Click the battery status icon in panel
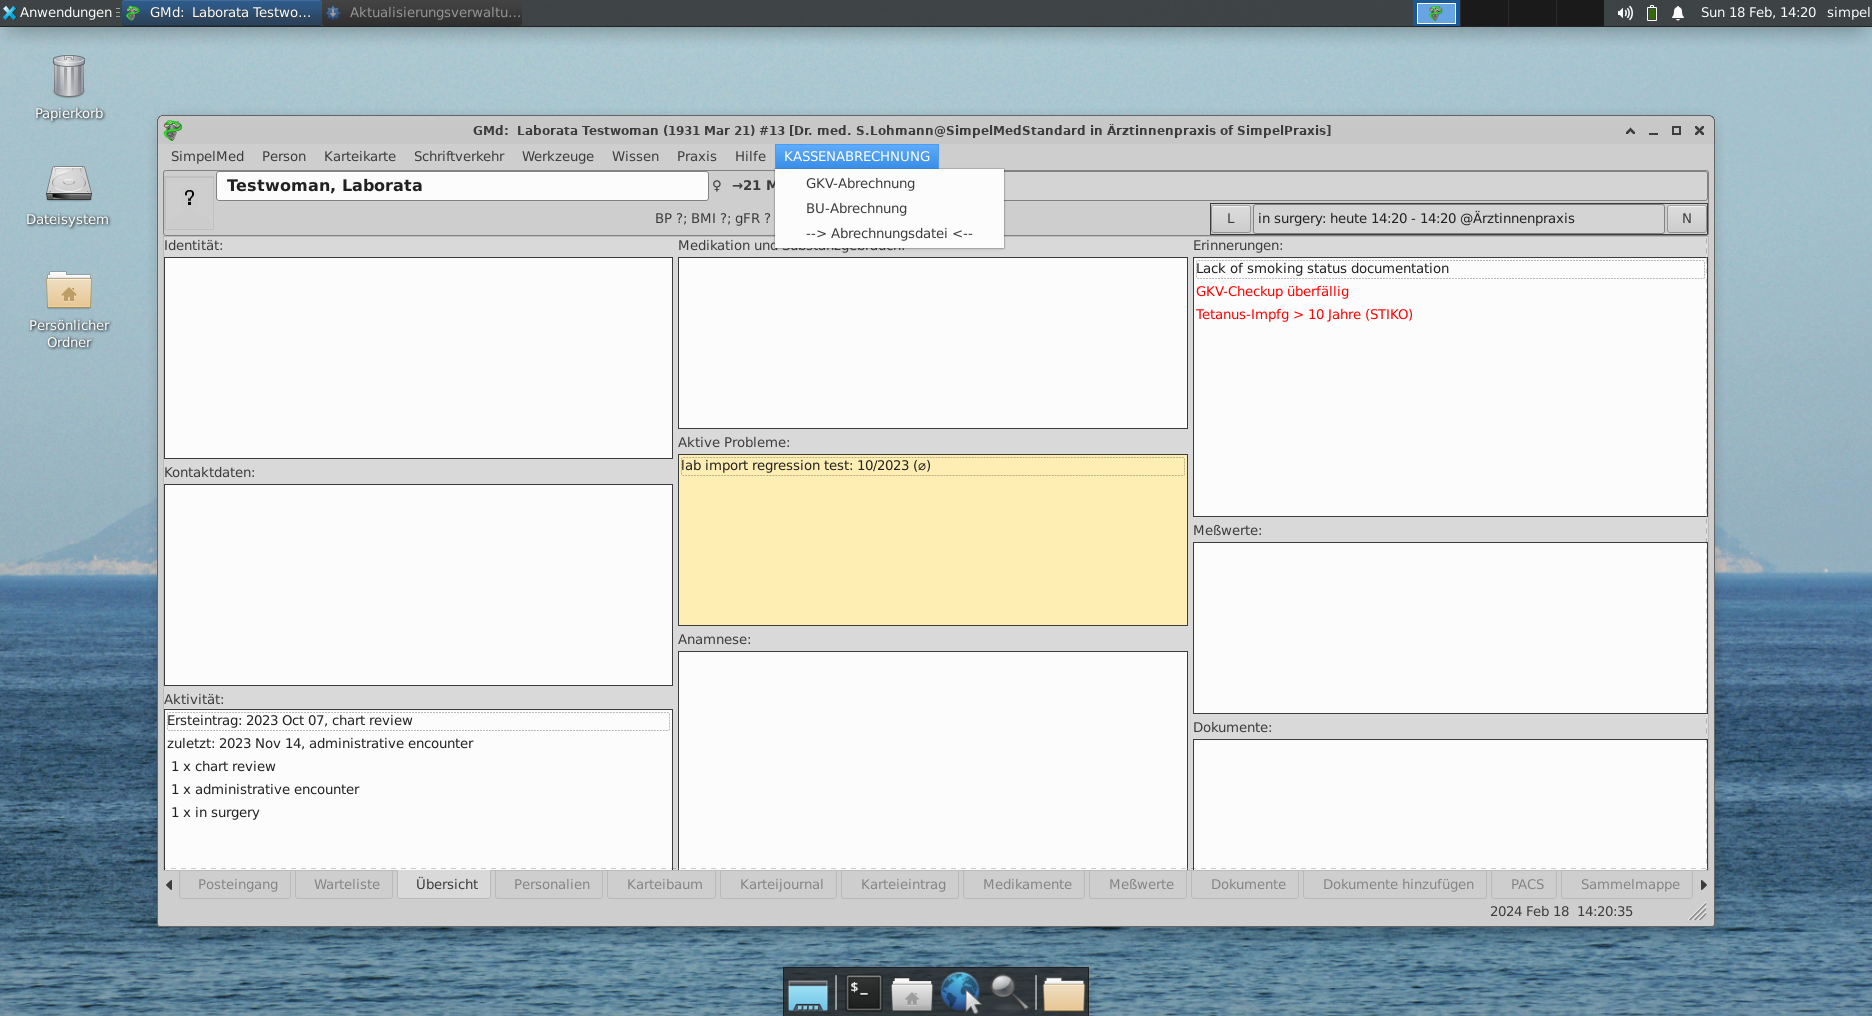Viewport: 1872px width, 1016px height. 1652,13
